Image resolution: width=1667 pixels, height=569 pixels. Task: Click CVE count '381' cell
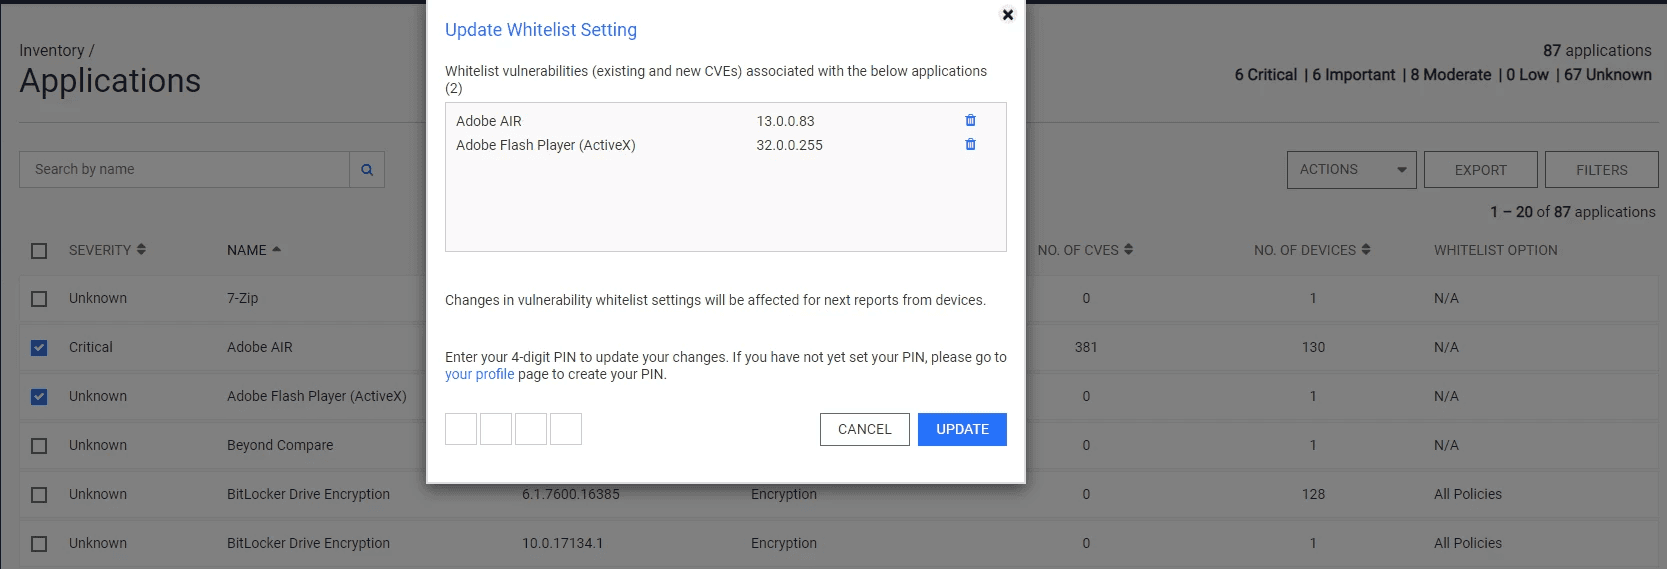tap(1086, 347)
